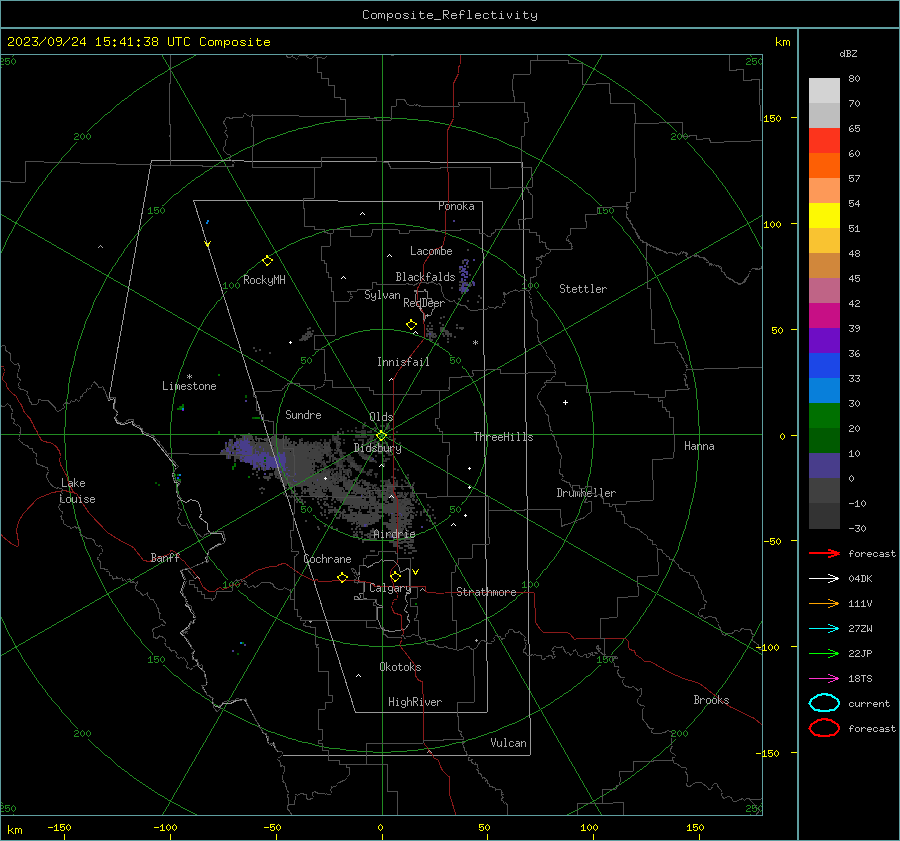The image size is (900, 841).
Task: Click the Innisfail city label
Action: (x=403, y=362)
